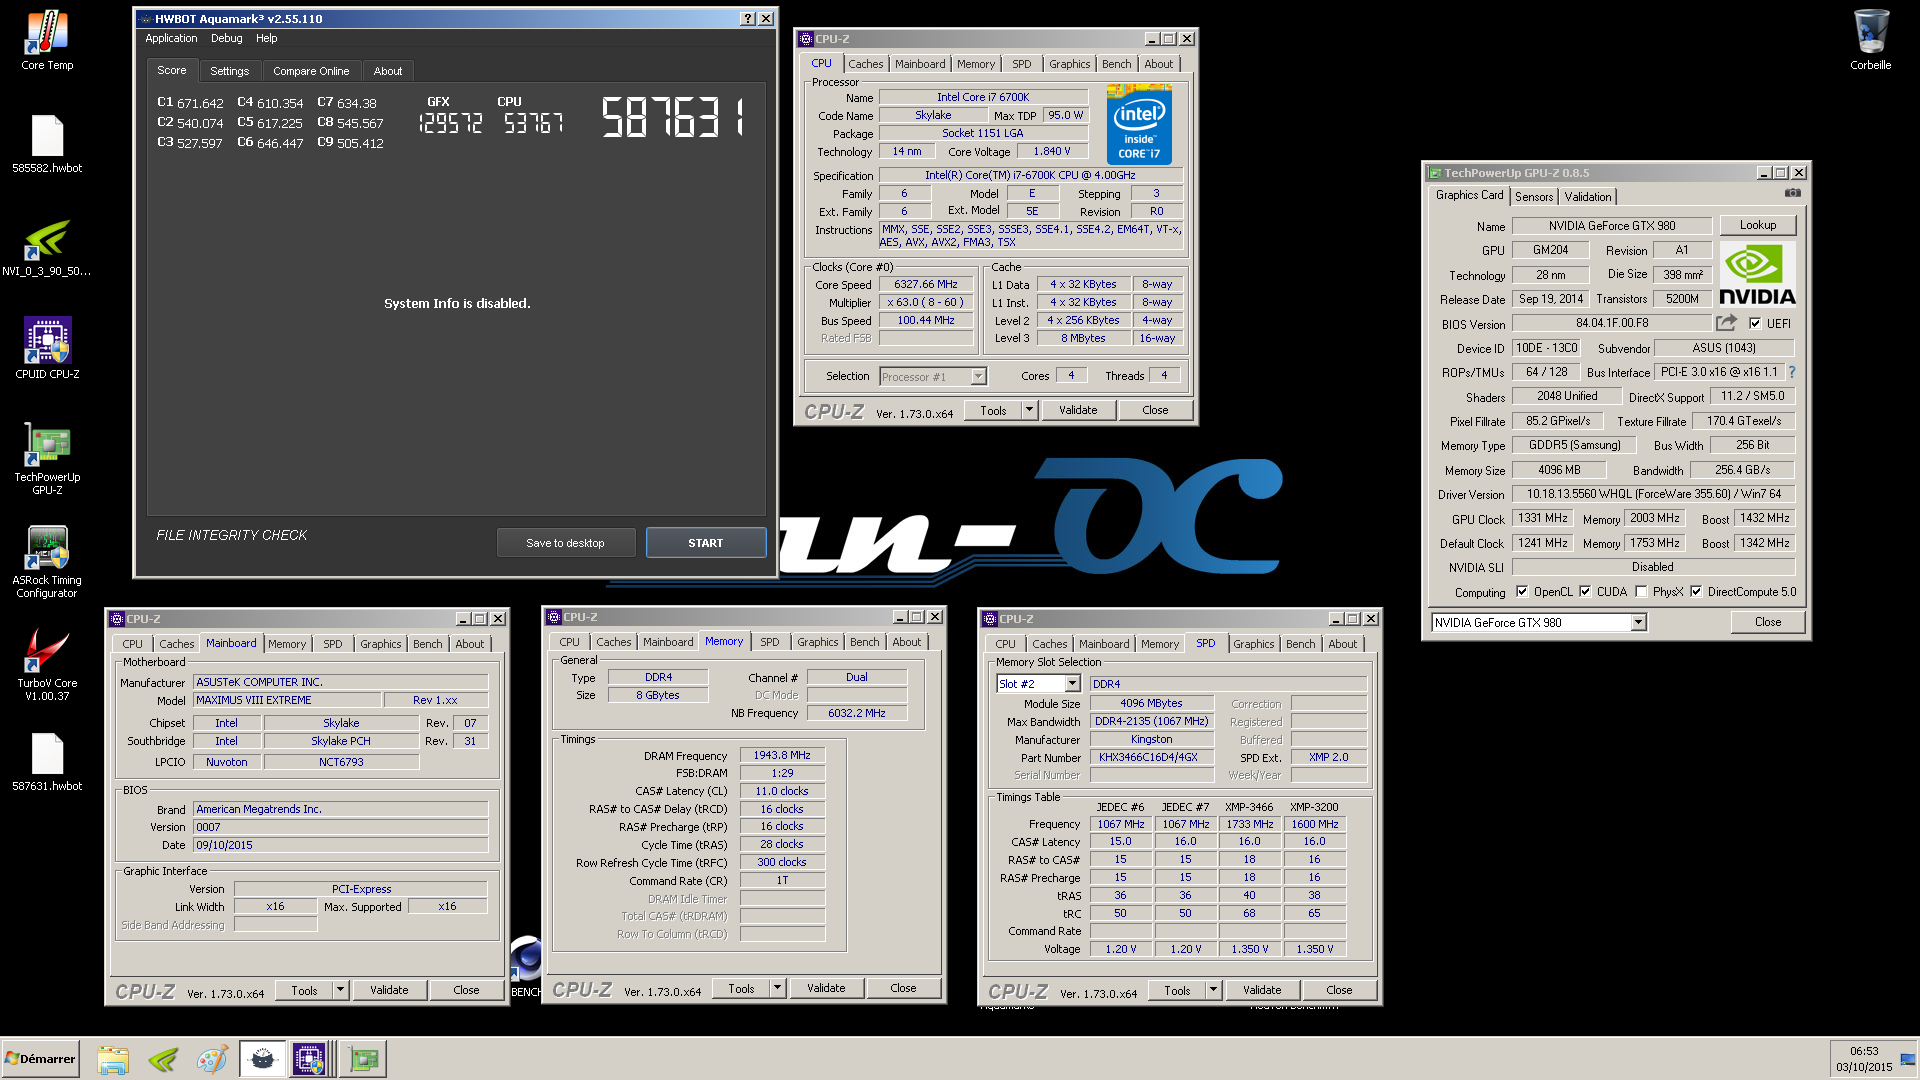Open the 585582.hwbot file icon
This screenshot has height=1080, width=1920.
(x=47, y=143)
